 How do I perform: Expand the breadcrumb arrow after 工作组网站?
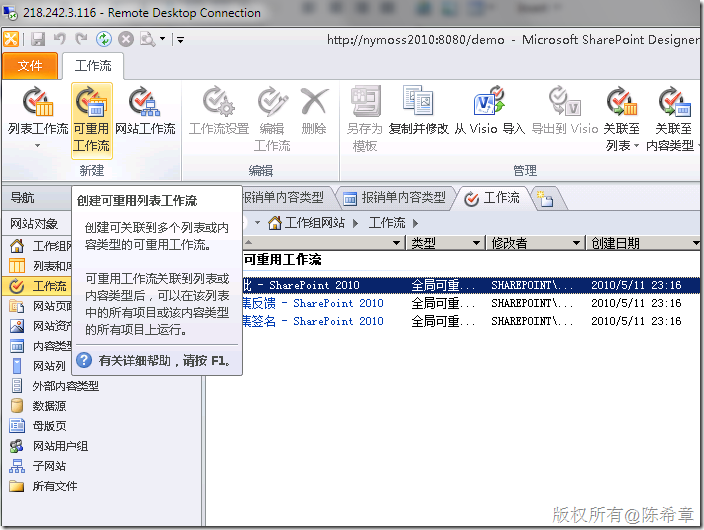356,223
